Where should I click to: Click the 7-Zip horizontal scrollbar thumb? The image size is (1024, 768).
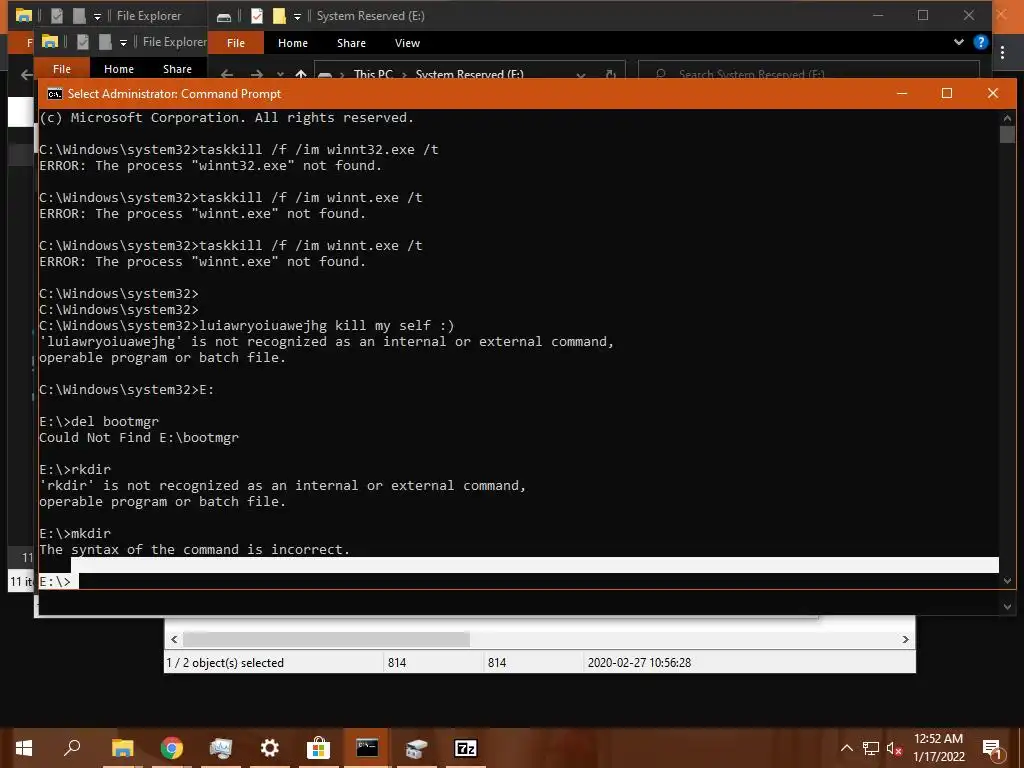(327, 639)
